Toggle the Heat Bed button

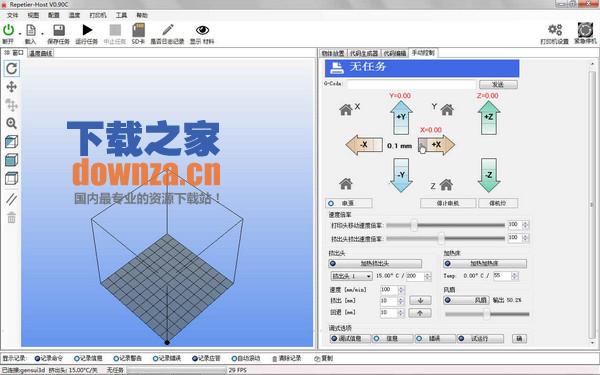(485, 263)
